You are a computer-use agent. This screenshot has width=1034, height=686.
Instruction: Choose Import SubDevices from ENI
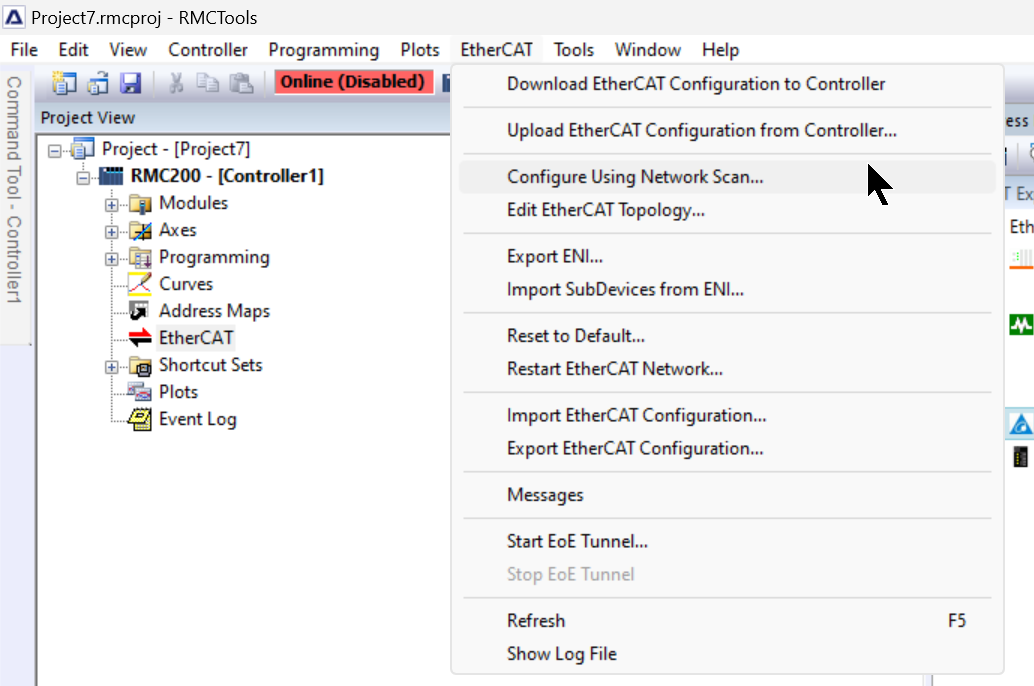pyautogui.click(x=727, y=290)
